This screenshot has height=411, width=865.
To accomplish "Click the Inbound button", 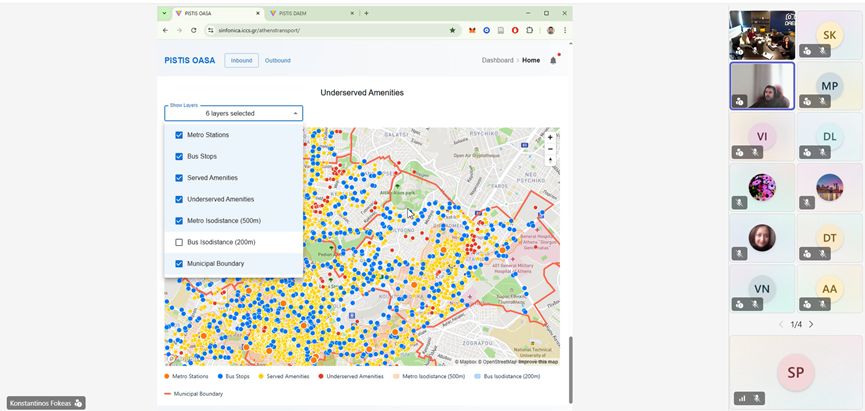I will click(x=241, y=60).
